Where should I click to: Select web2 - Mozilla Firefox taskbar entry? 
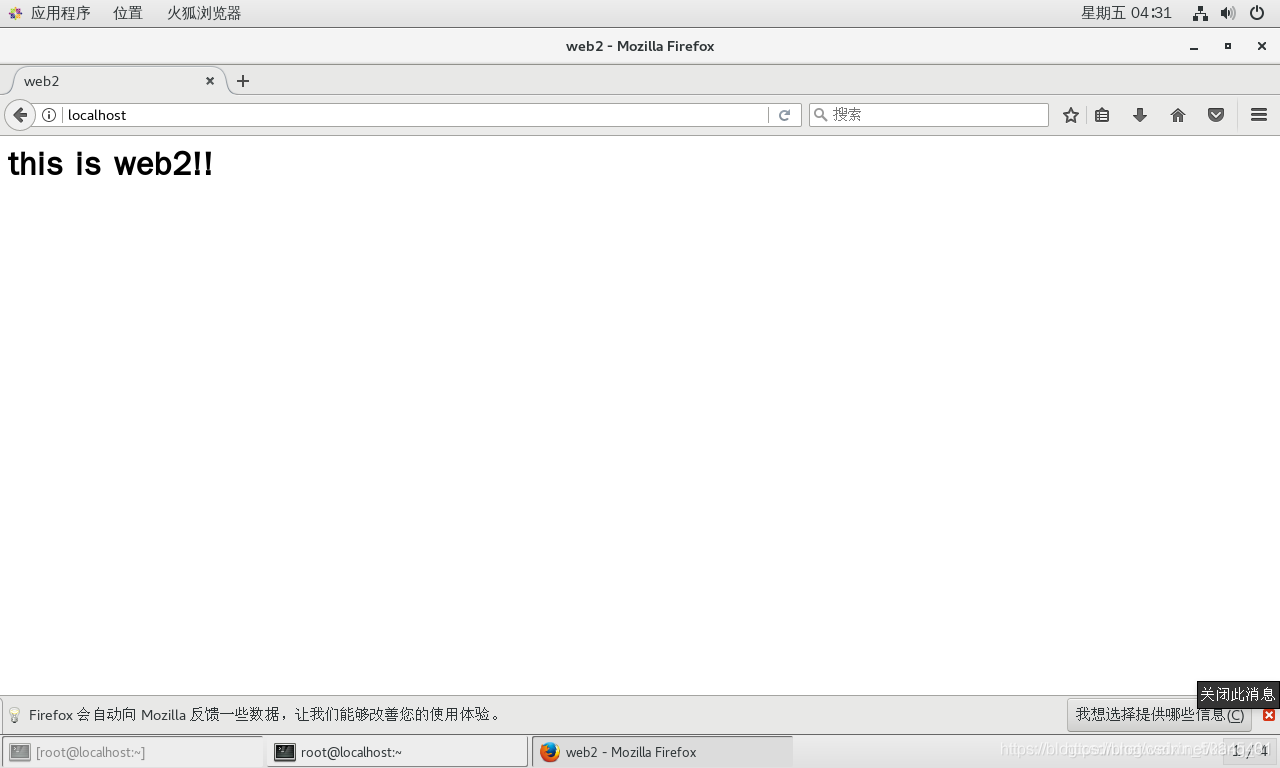[662, 752]
